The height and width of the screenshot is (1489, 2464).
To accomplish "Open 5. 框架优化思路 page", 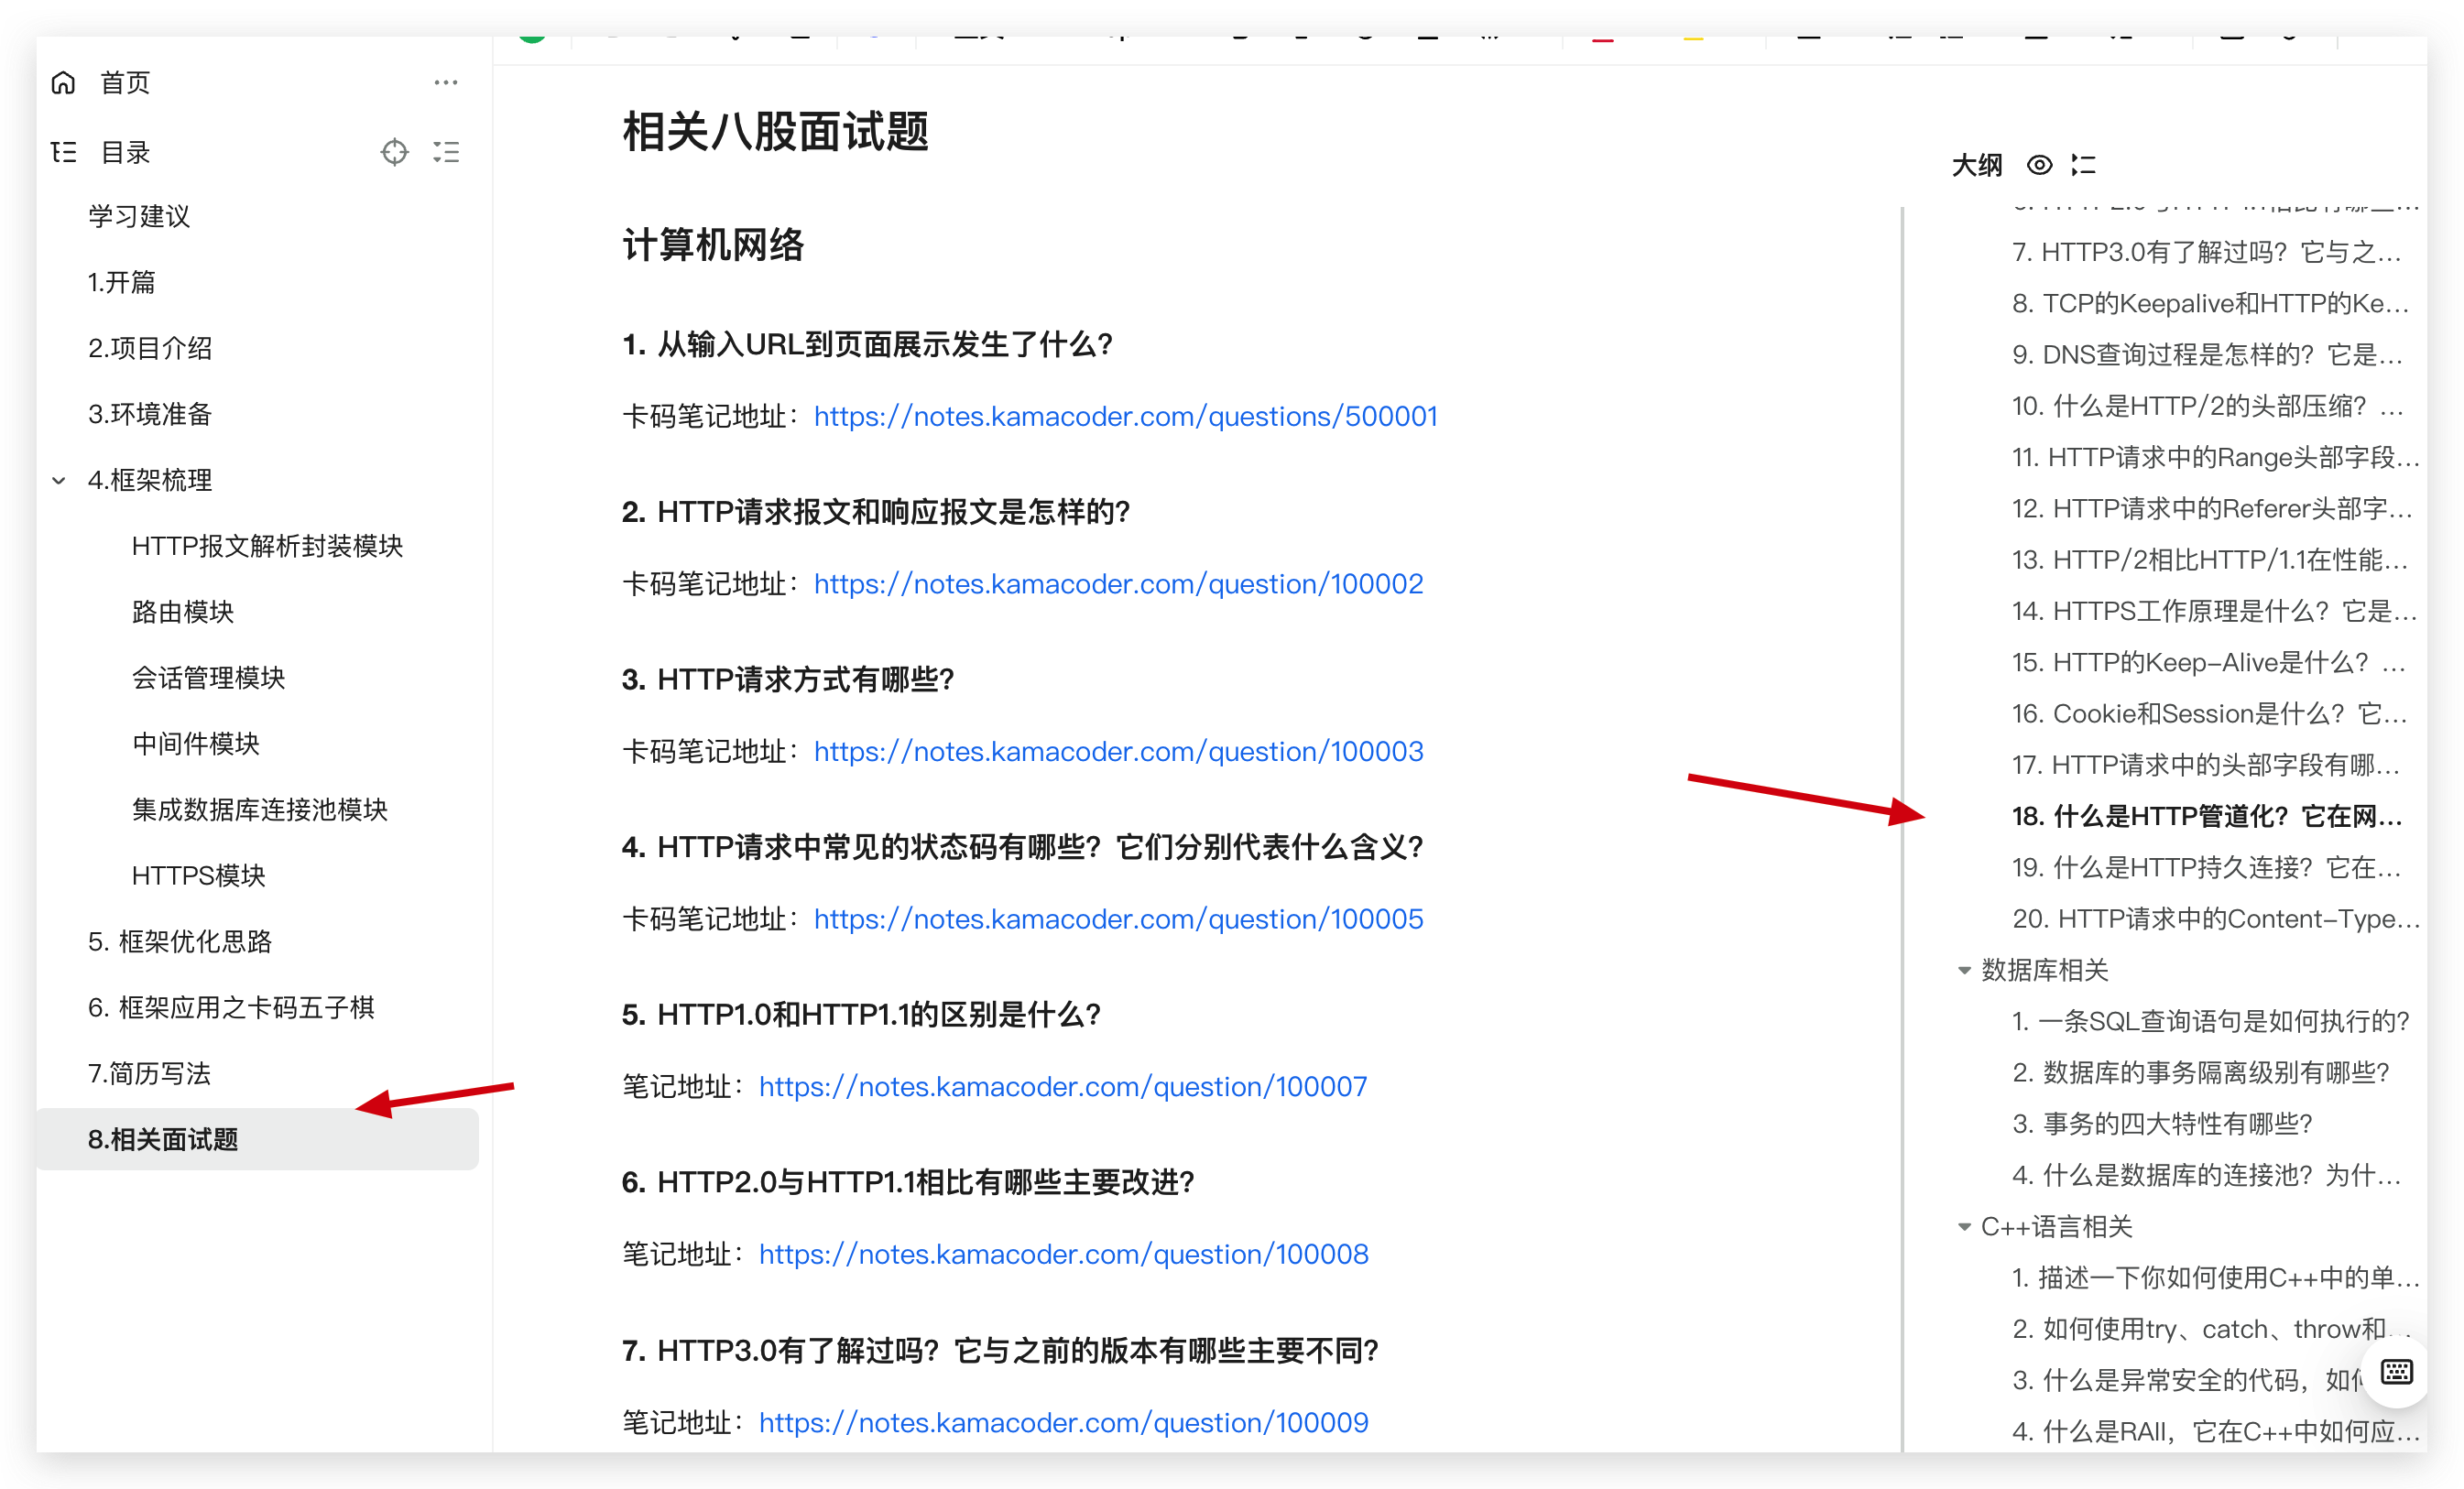I will tap(180, 942).
